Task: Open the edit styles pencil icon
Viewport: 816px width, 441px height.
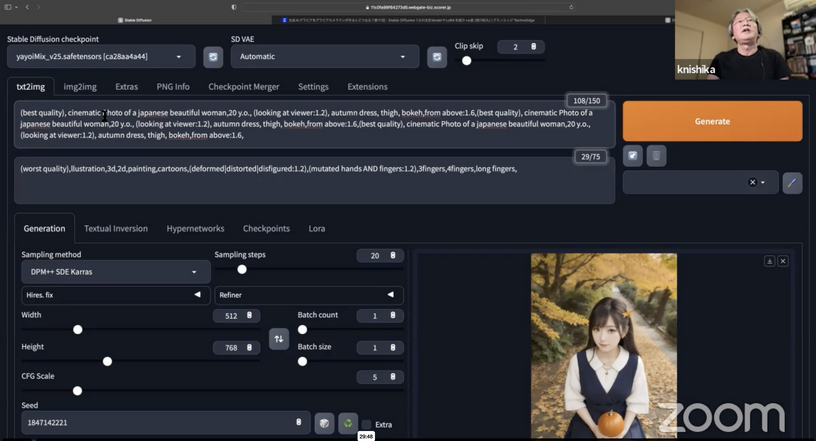Action: point(792,183)
